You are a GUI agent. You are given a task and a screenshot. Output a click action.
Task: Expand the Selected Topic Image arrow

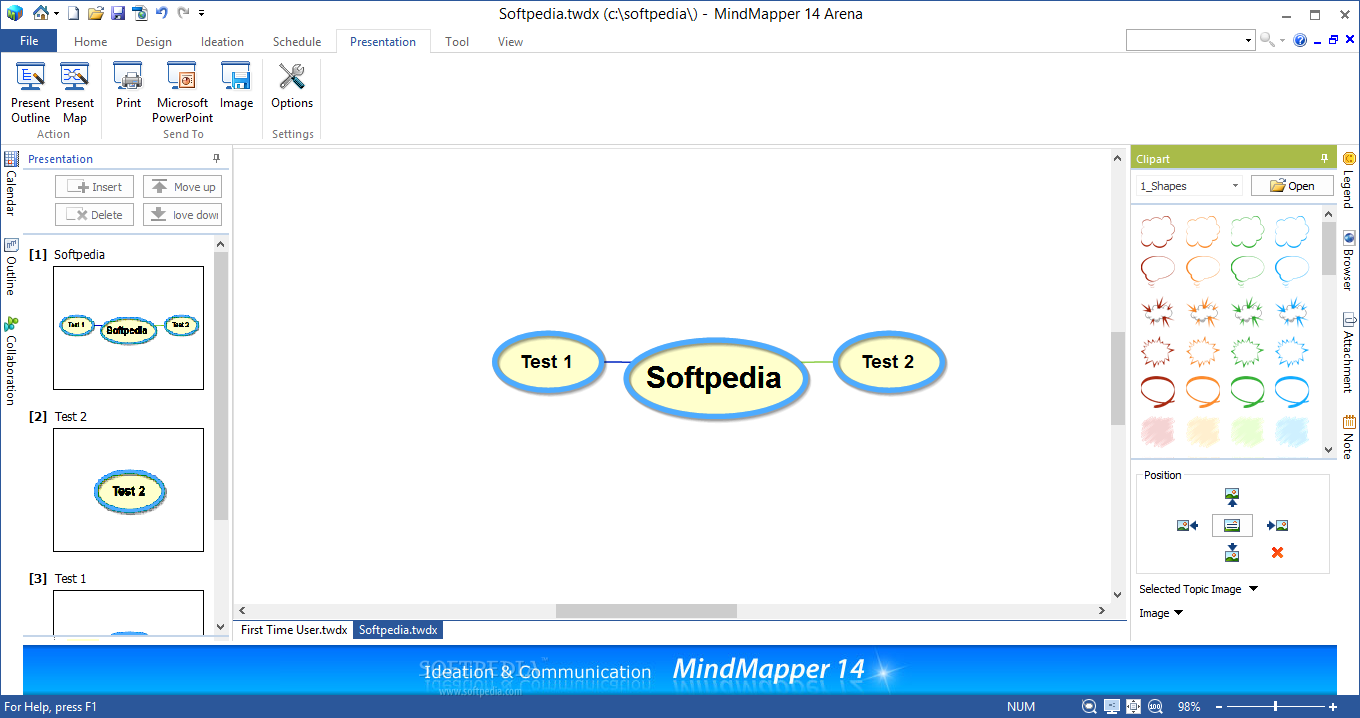(x=1254, y=589)
